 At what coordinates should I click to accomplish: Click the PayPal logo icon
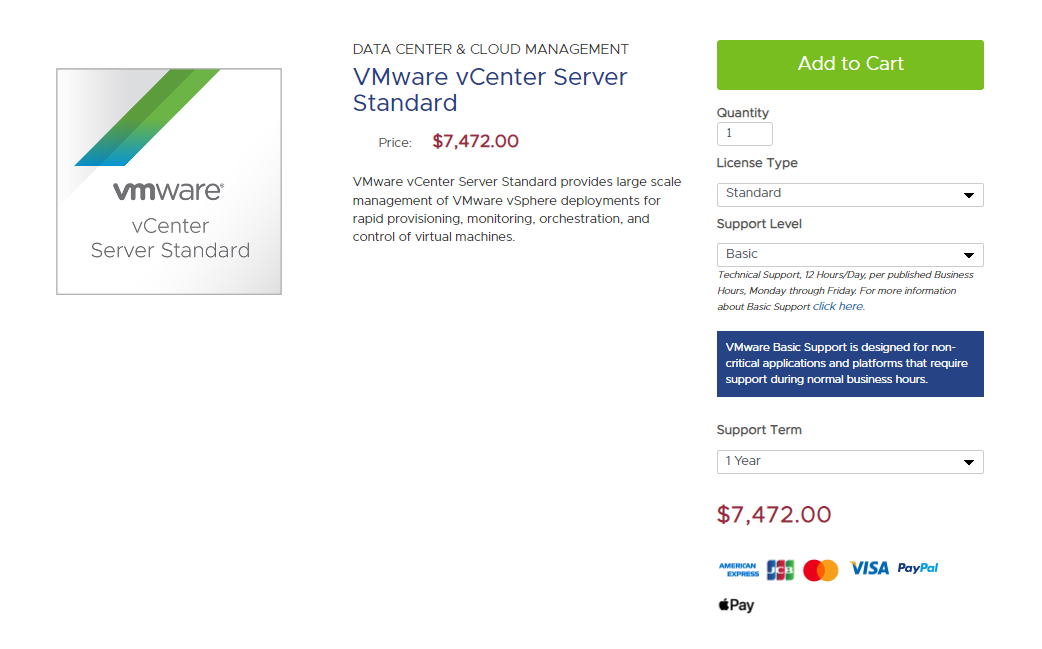(918, 568)
